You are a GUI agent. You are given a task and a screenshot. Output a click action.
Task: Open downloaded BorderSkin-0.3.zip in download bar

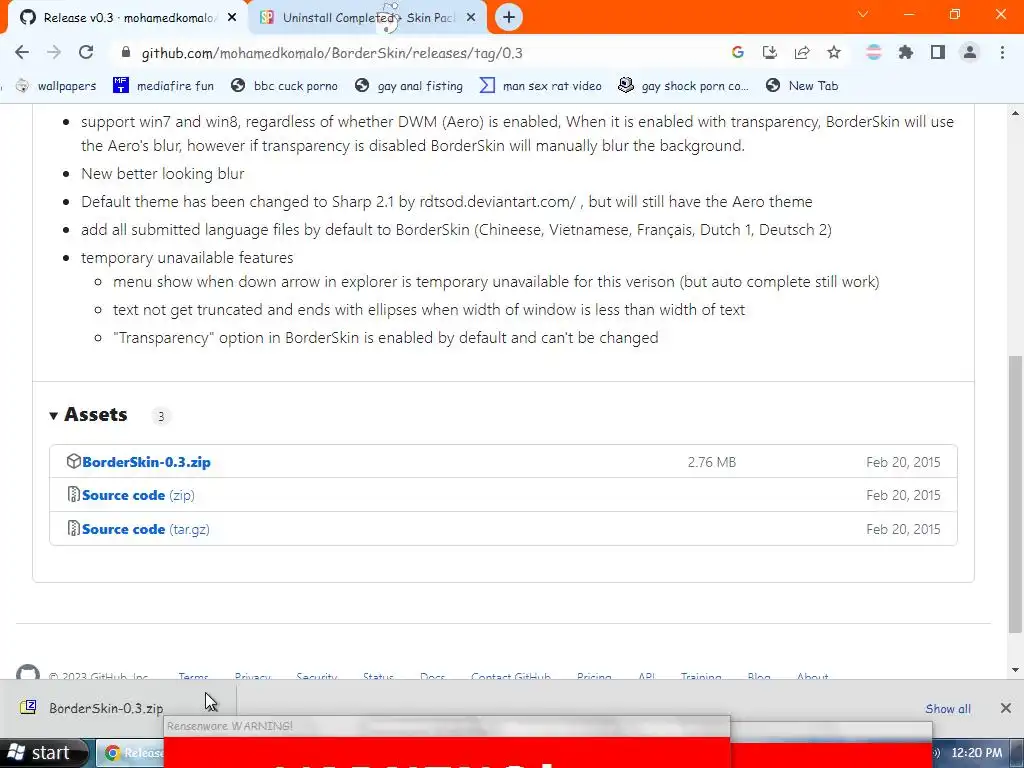pos(106,708)
